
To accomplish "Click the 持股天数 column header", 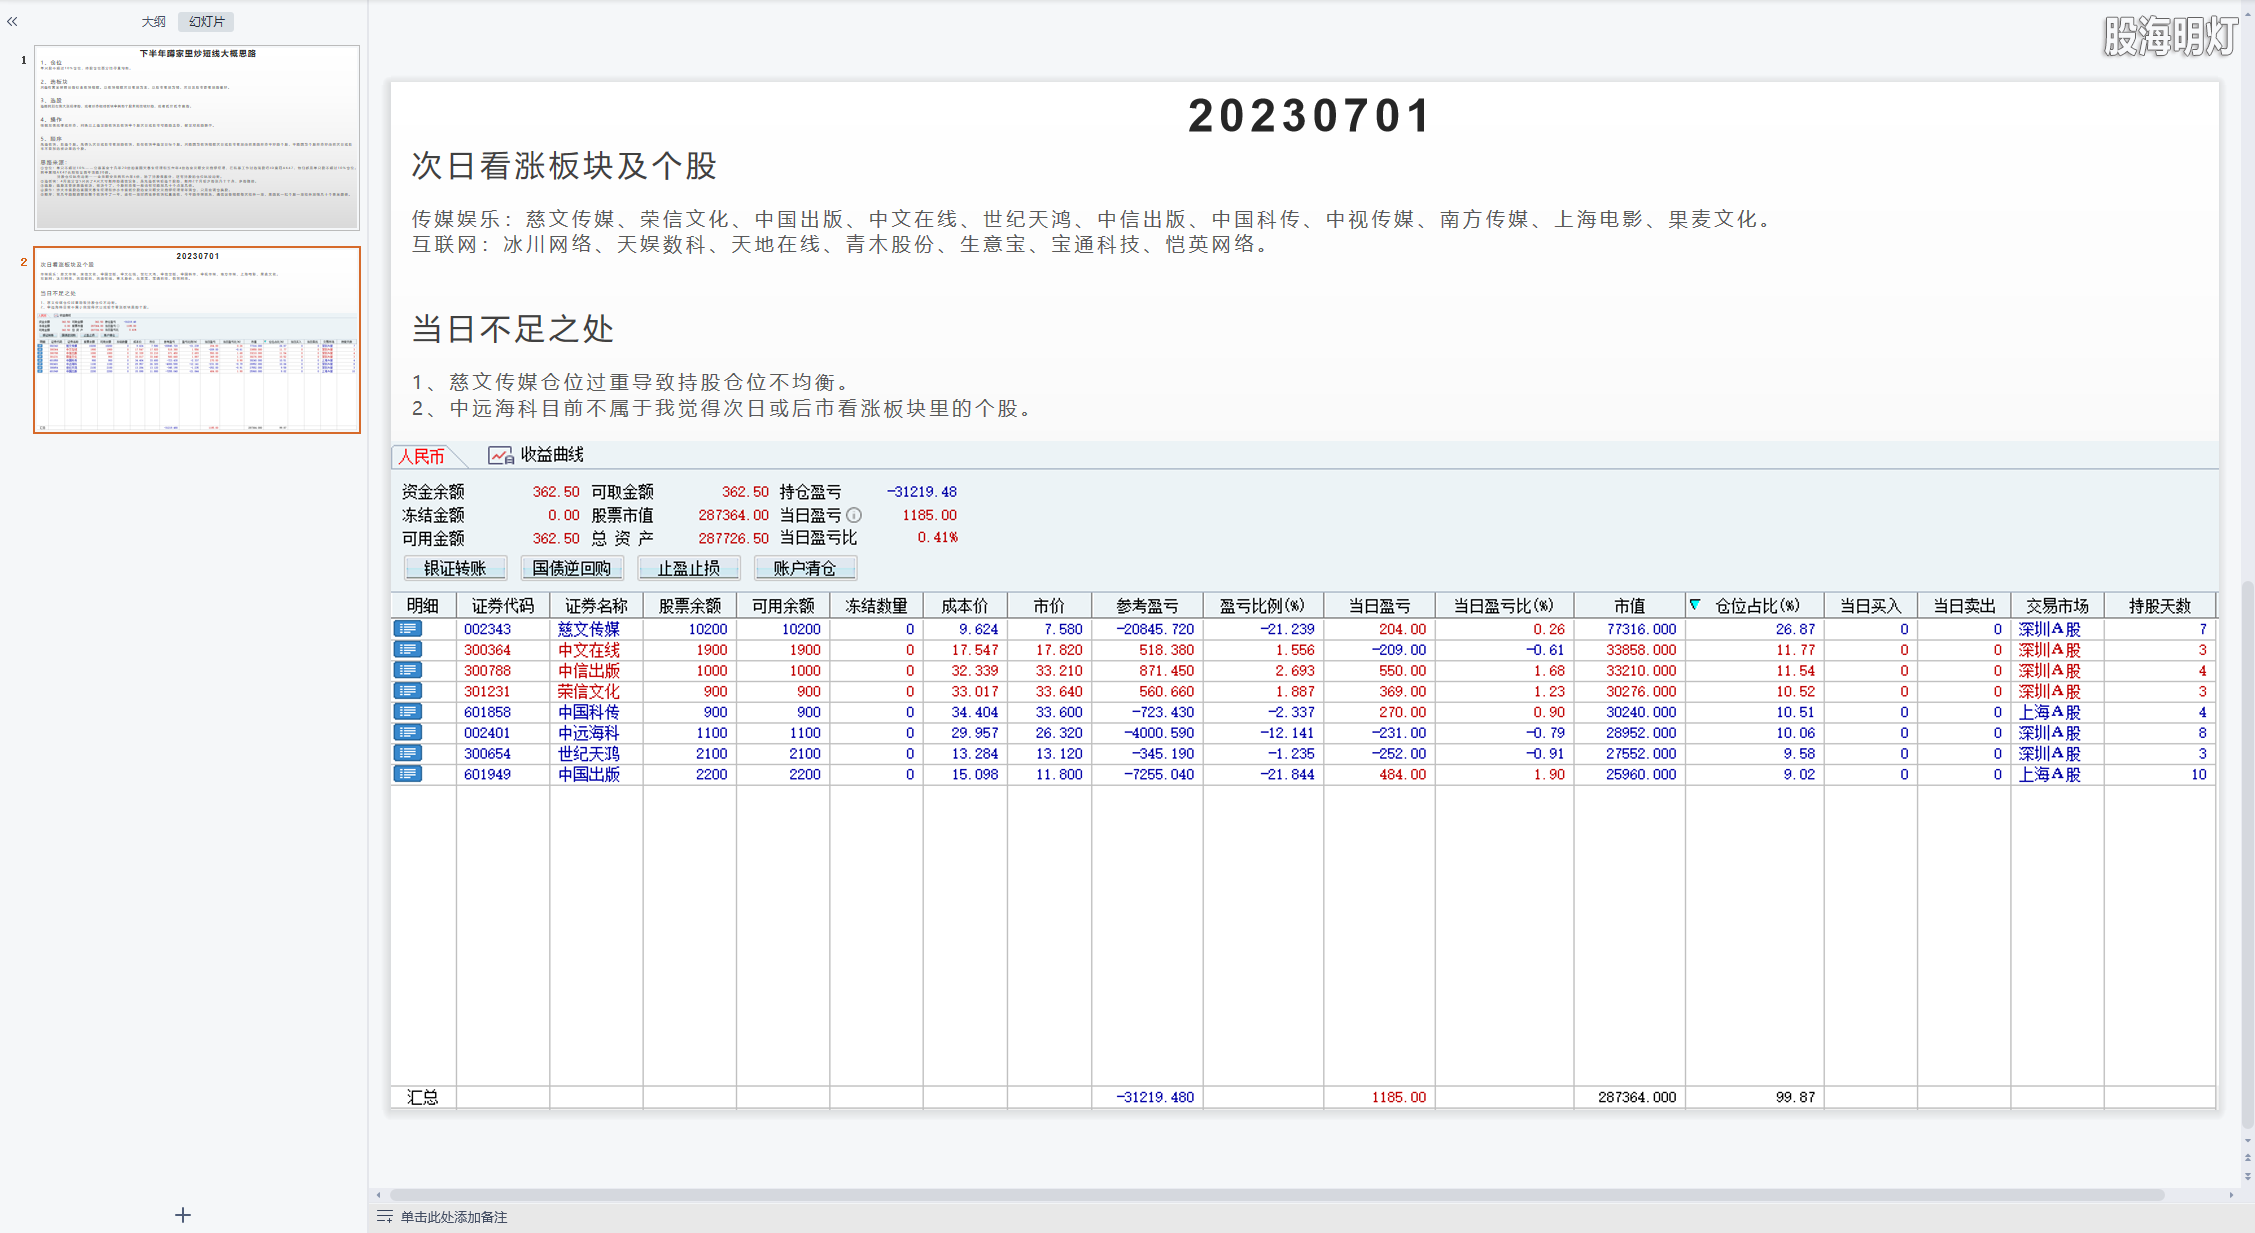I will [x=2160, y=605].
